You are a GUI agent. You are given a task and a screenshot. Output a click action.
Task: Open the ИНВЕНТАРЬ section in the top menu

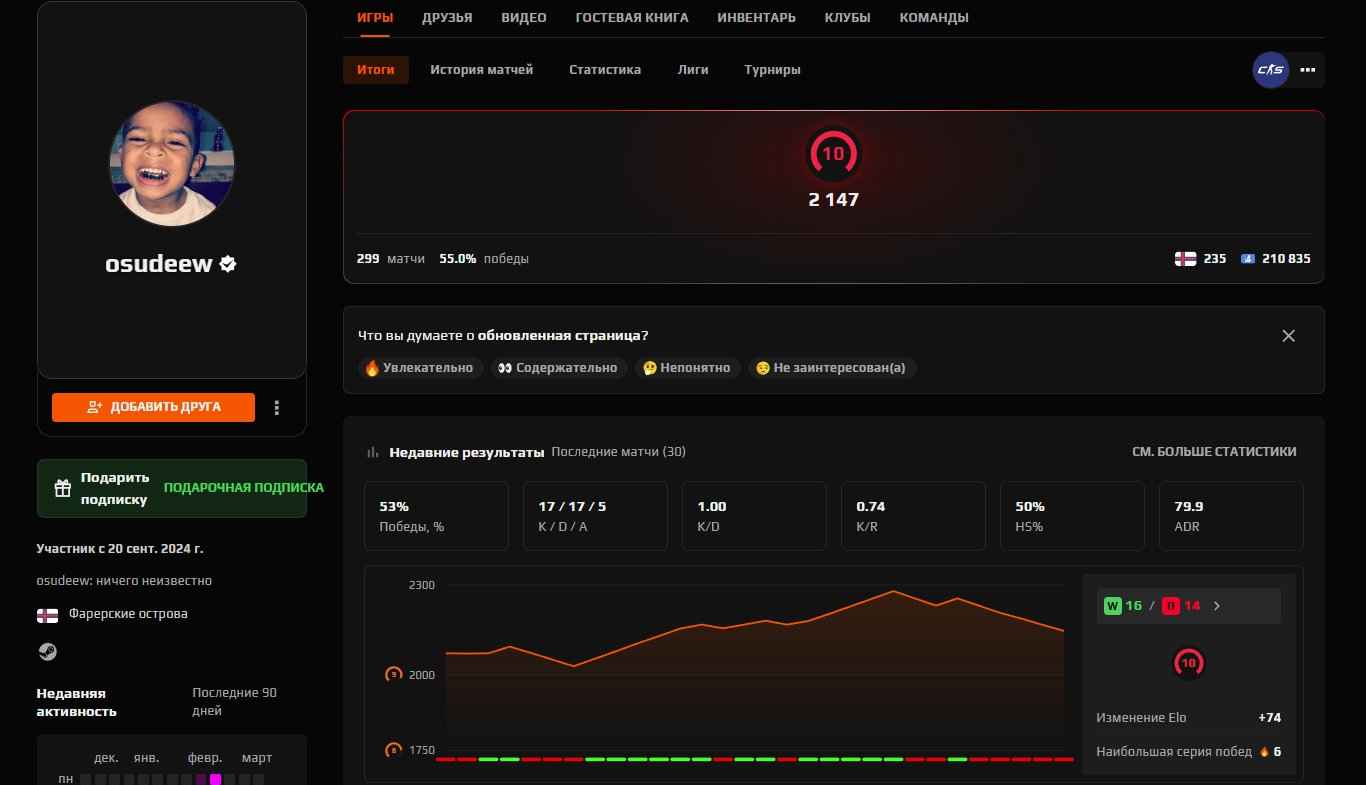pos(756,17)
